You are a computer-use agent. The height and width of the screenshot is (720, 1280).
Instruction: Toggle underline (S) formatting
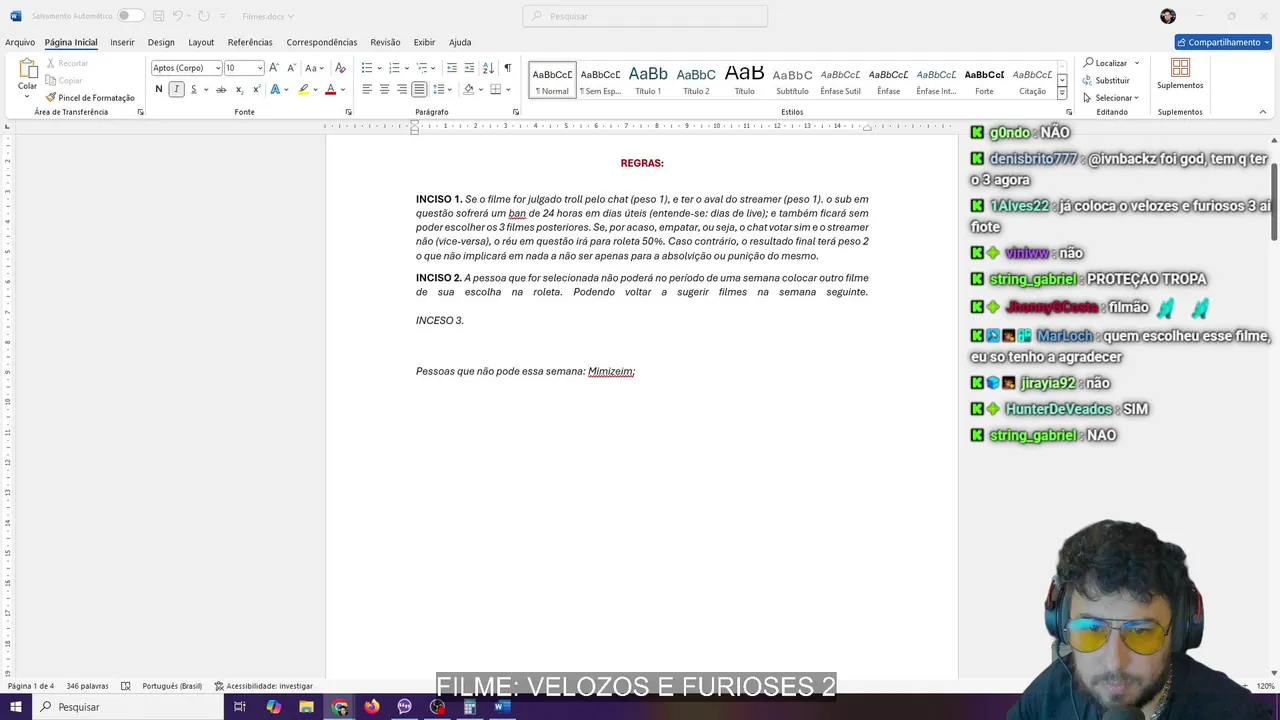coord(194,89)
